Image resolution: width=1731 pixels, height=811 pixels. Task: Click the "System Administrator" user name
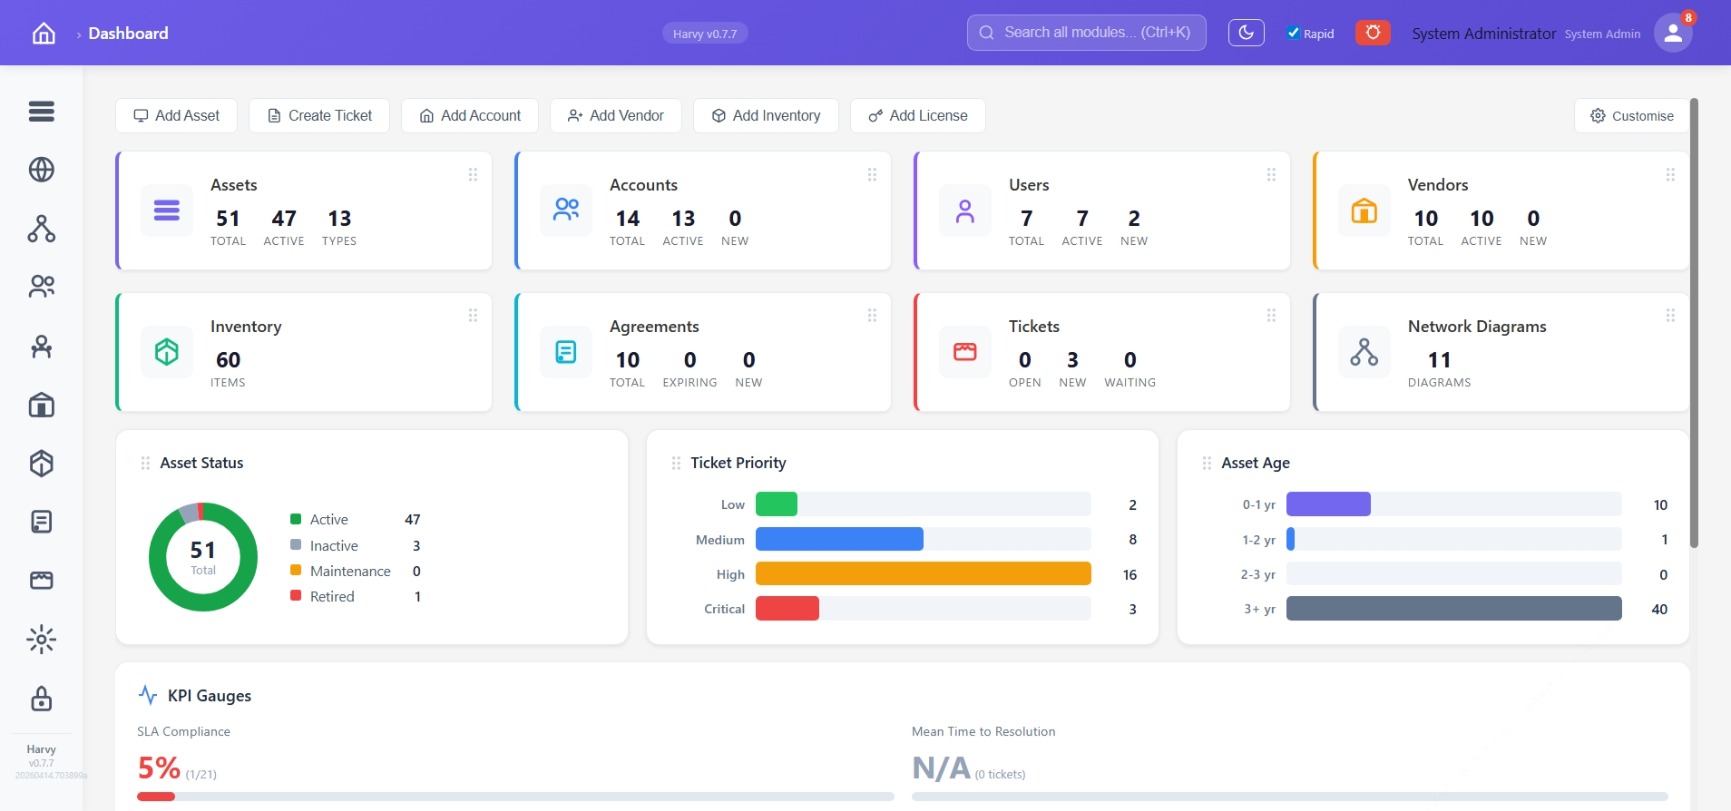(1484, 33)
